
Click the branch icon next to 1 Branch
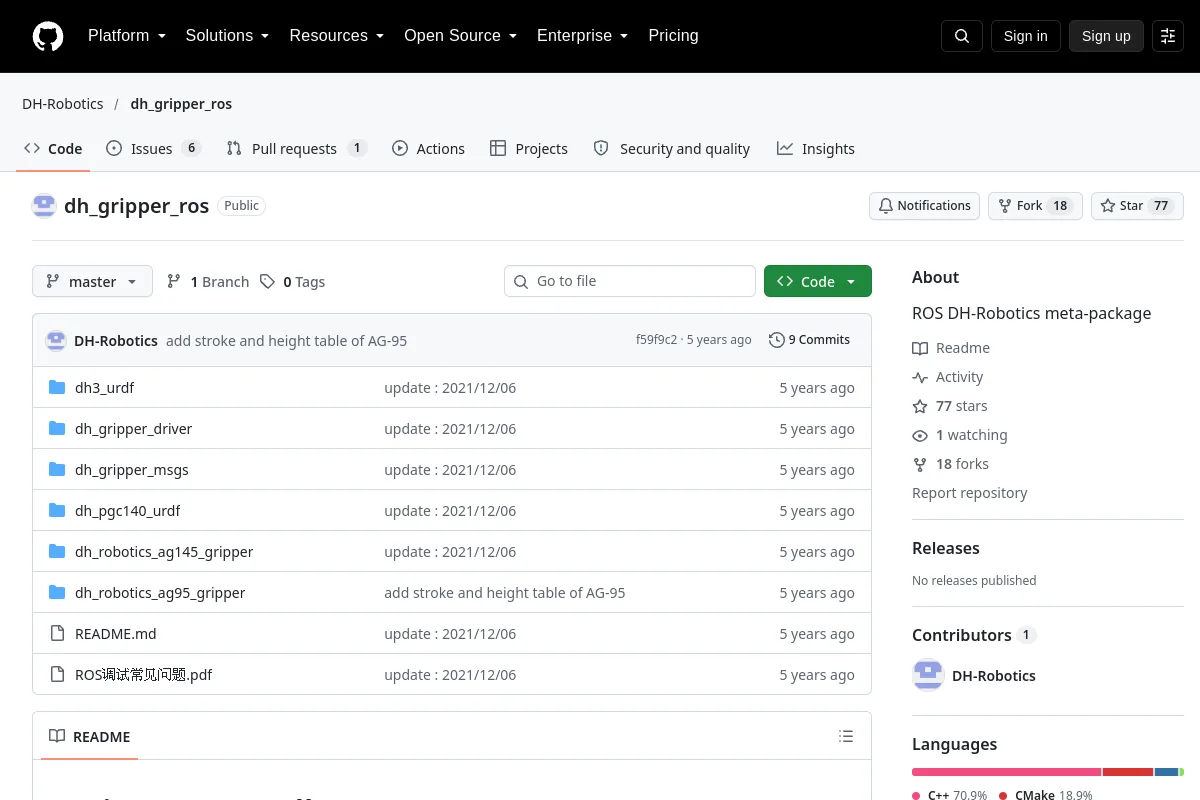coord(174,282)
